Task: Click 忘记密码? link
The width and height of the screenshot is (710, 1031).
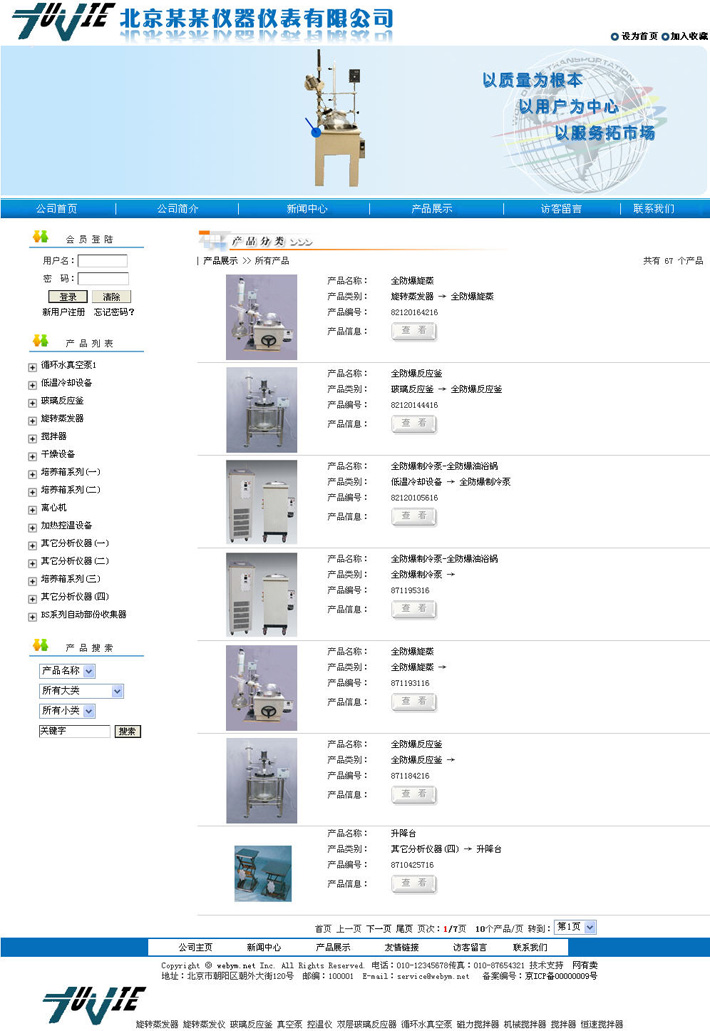Action: [114, 312]
